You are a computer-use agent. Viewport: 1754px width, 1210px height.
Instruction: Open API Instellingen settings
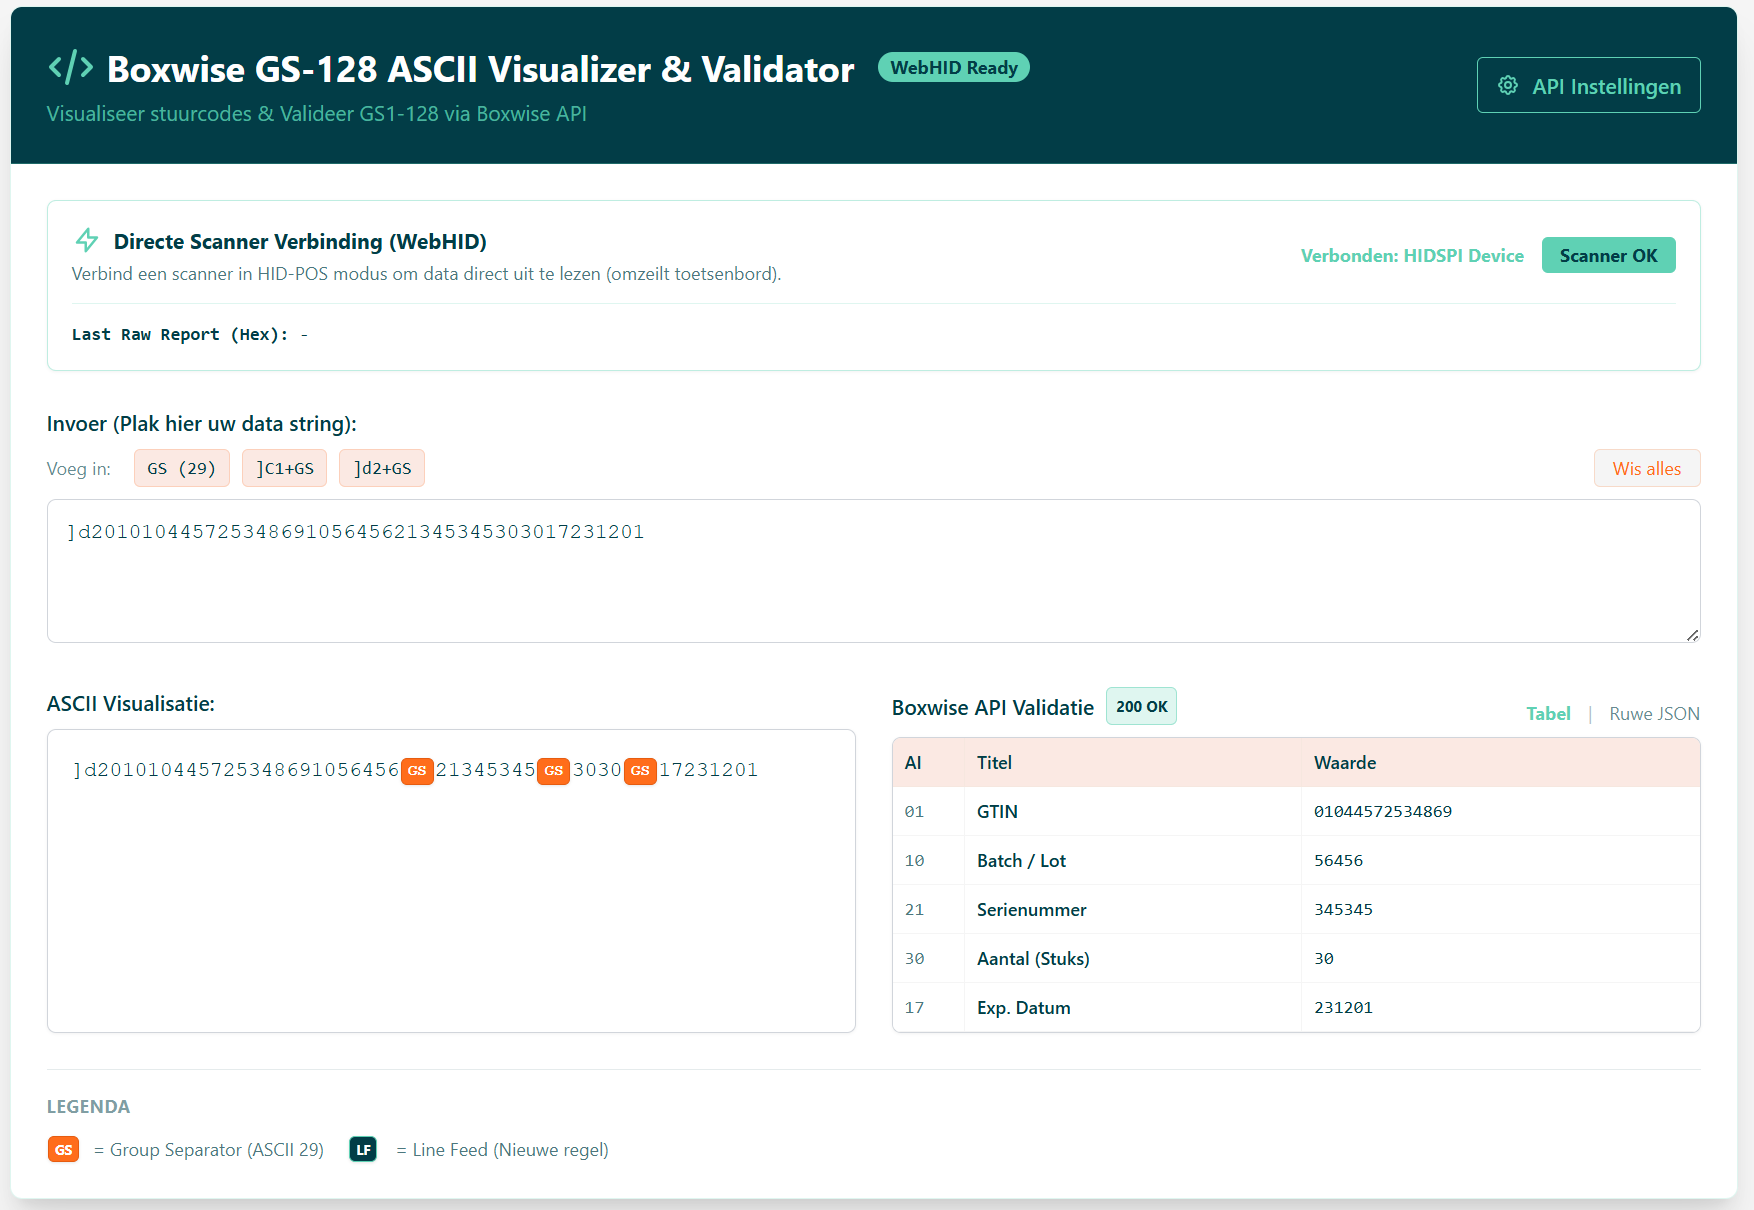coord(1588,86)
